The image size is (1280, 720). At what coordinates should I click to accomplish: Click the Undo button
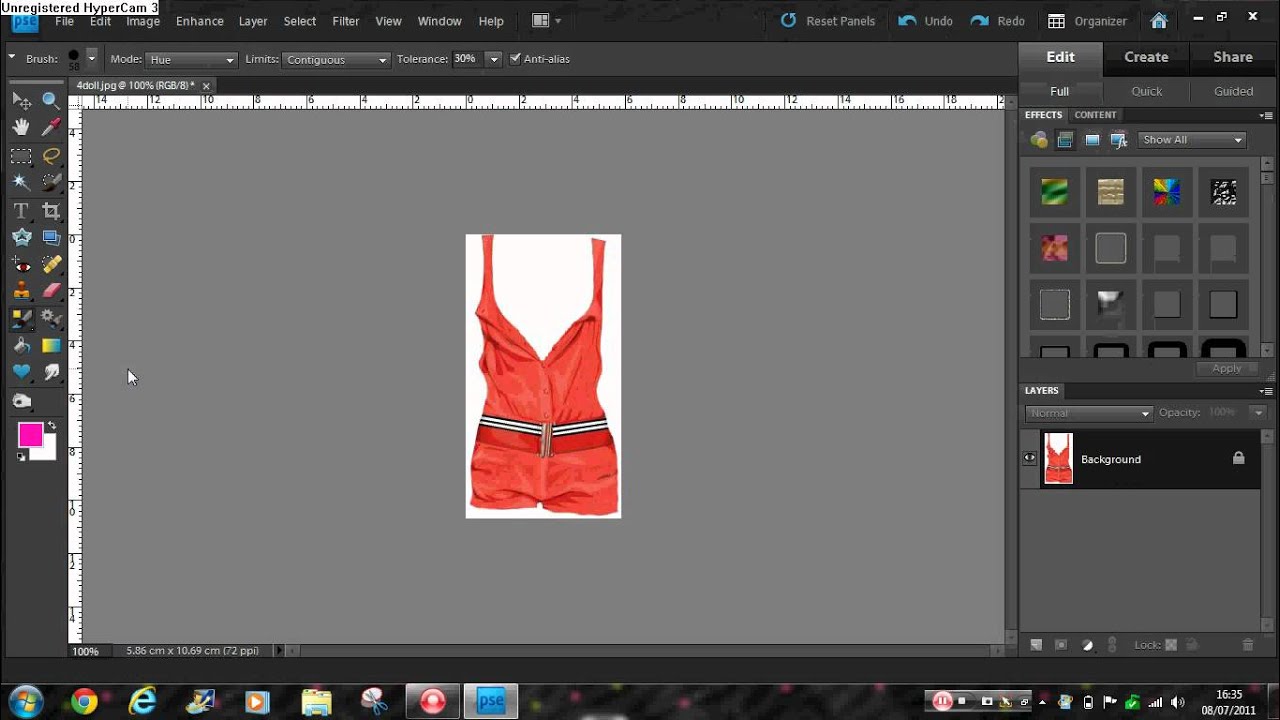tap(925, 21)
